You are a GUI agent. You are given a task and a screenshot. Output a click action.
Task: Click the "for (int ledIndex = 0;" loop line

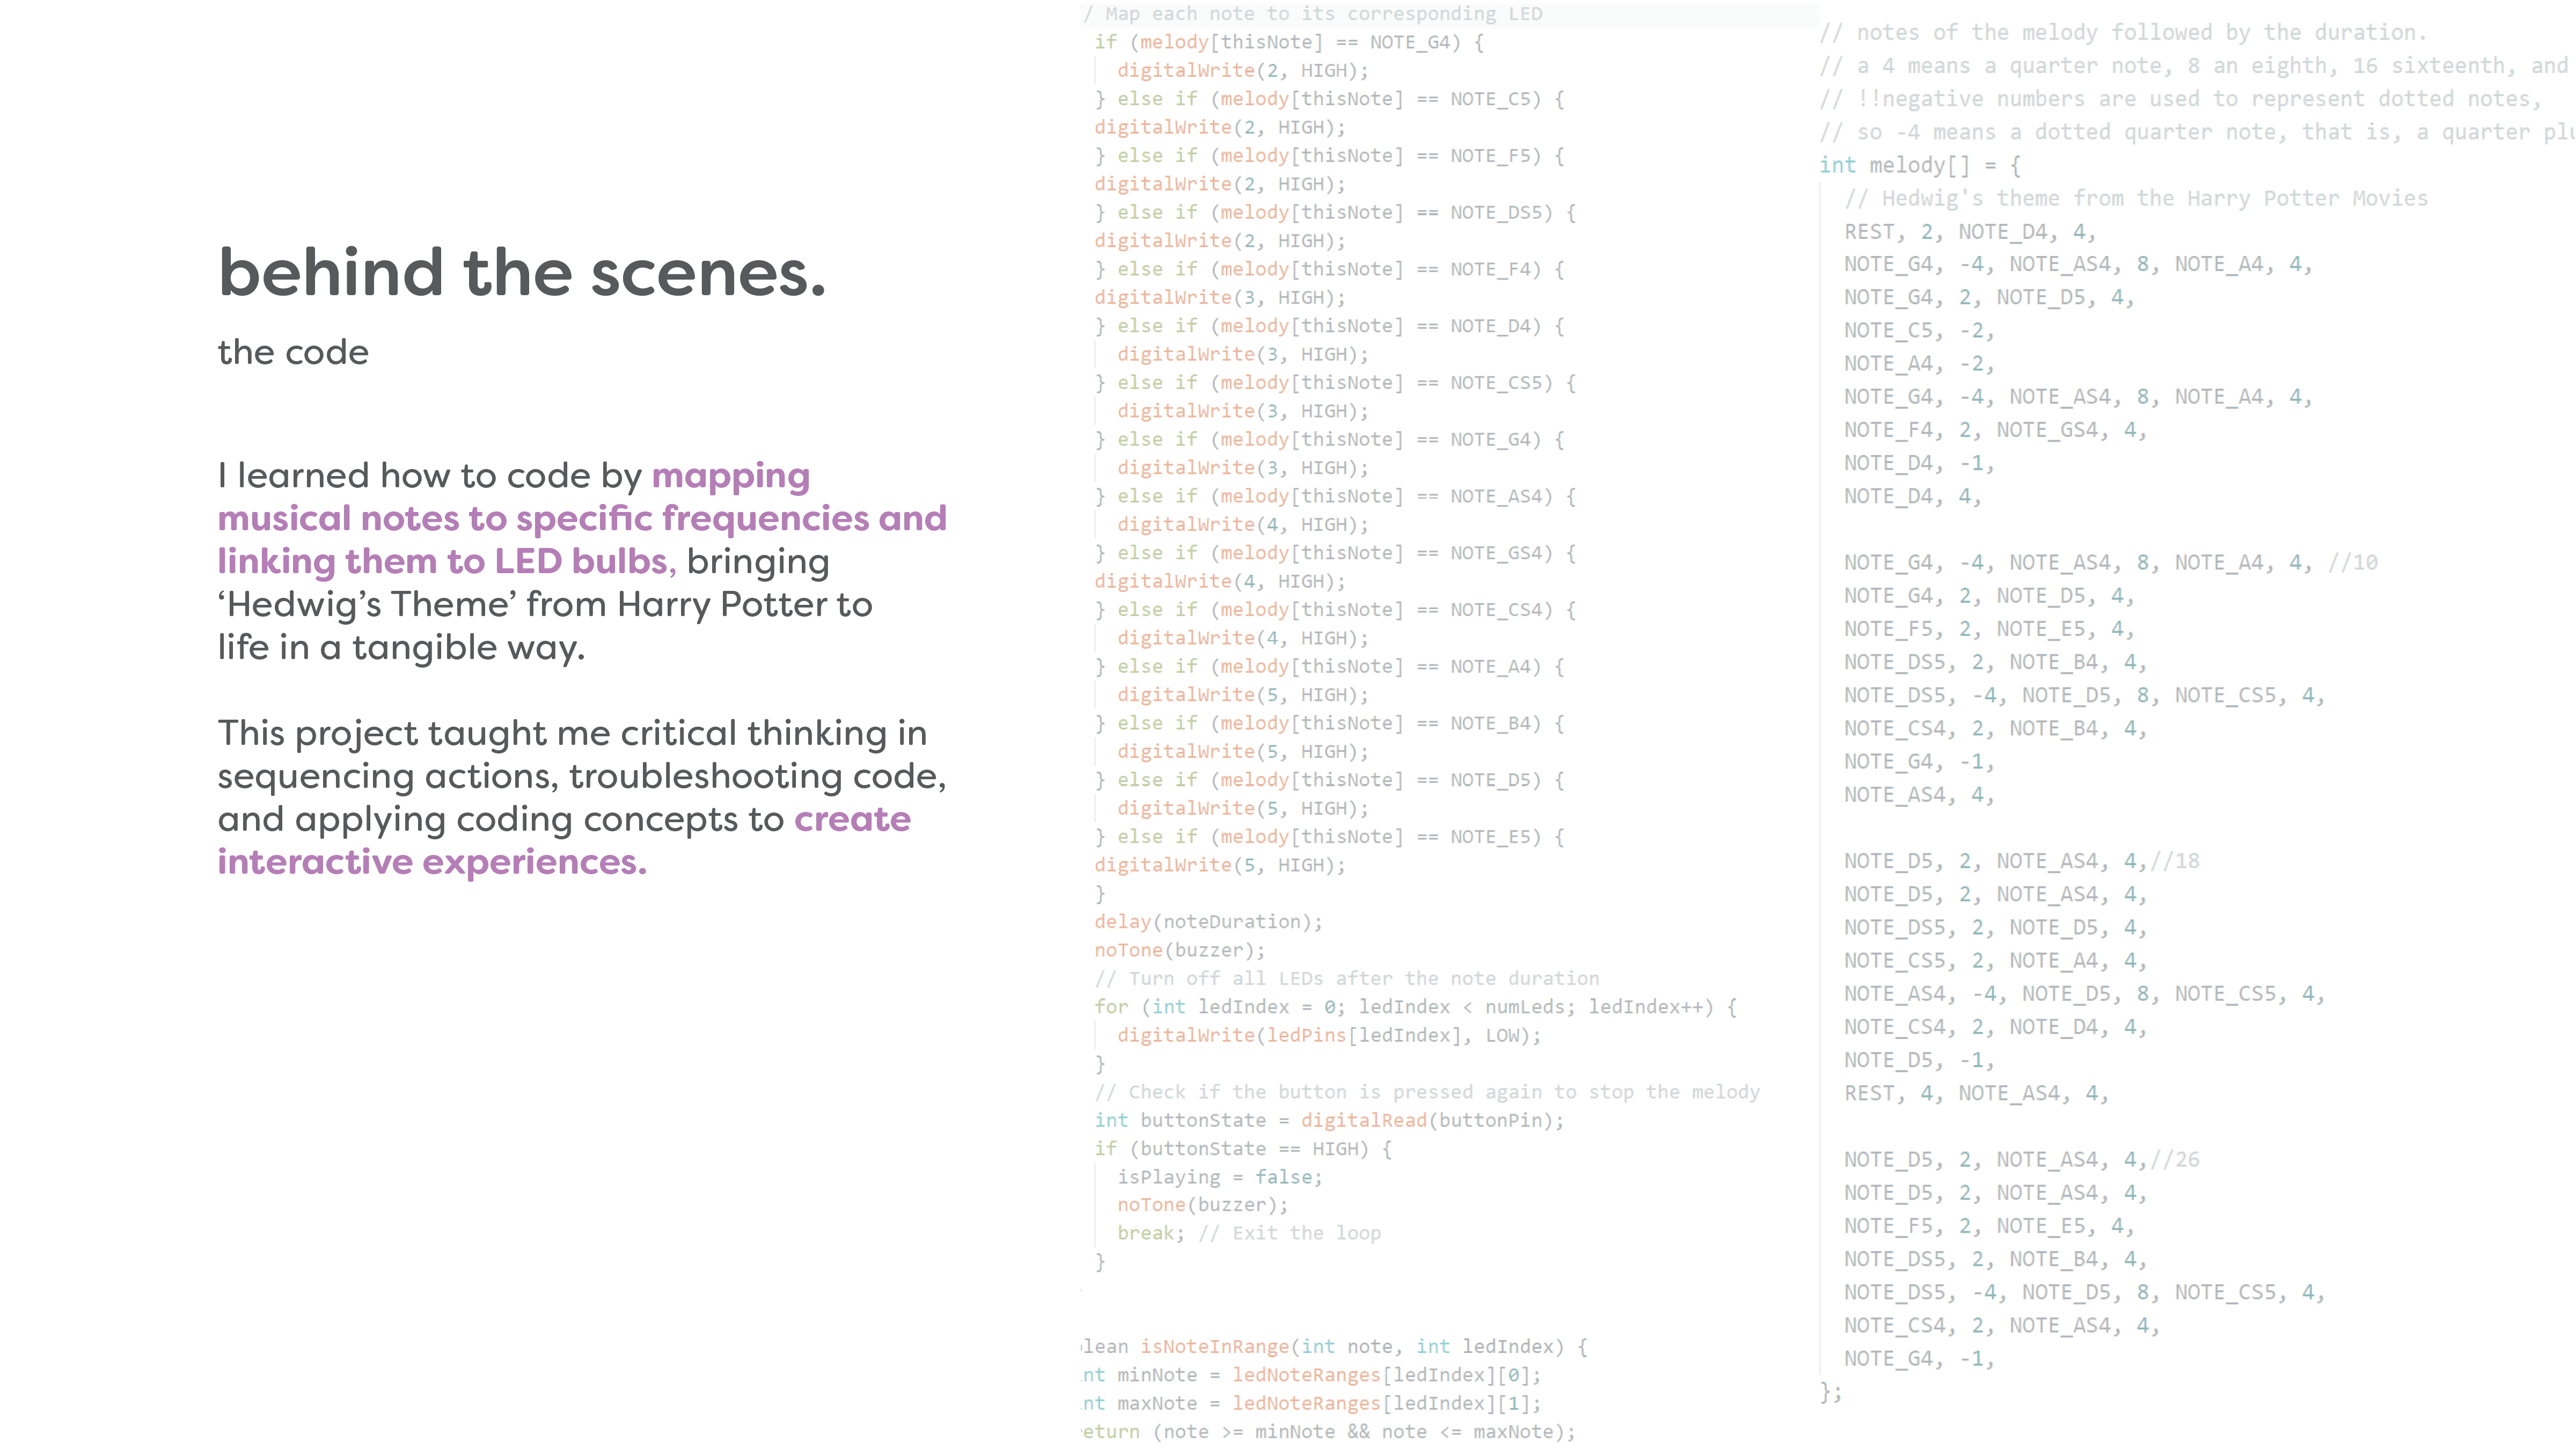(x=1415, y=1006)
